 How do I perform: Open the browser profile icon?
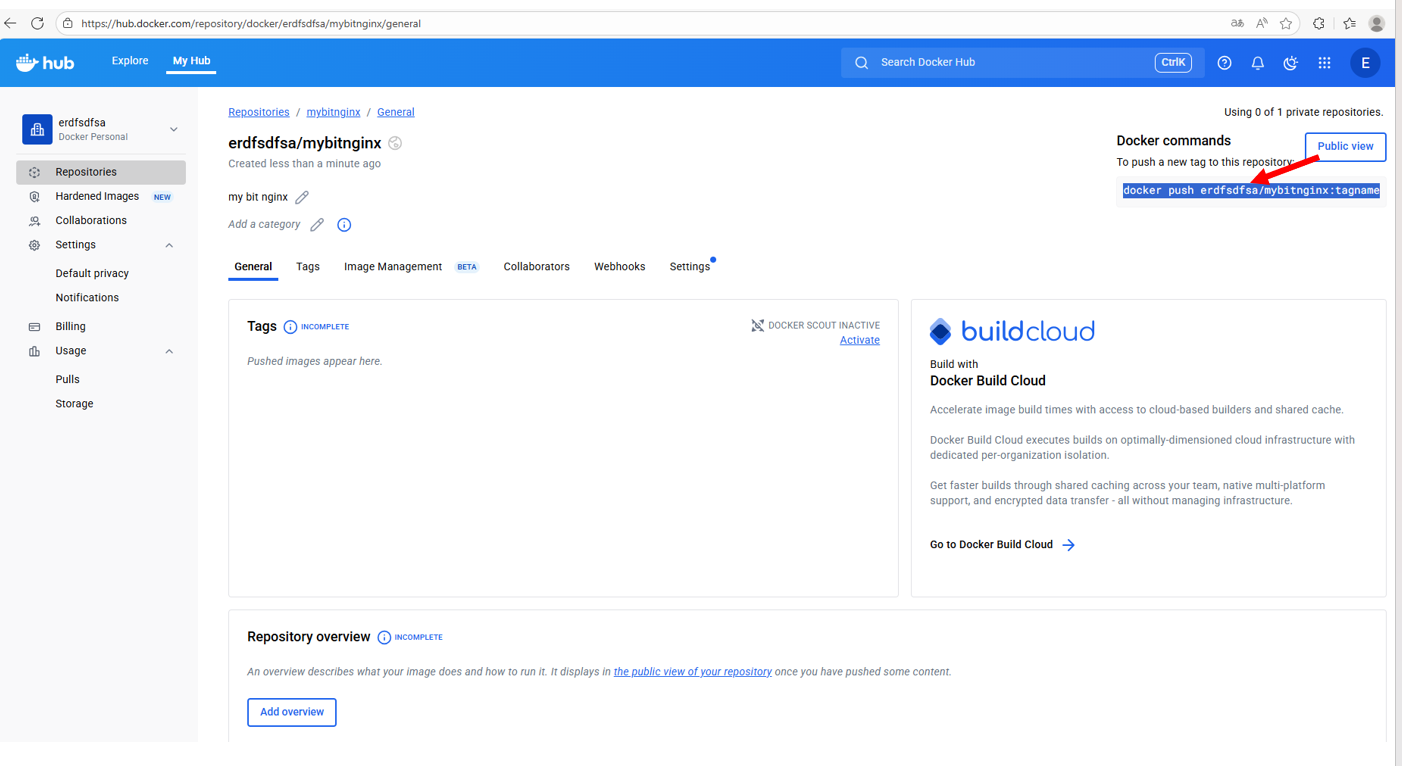click(x=1377, y=23)
